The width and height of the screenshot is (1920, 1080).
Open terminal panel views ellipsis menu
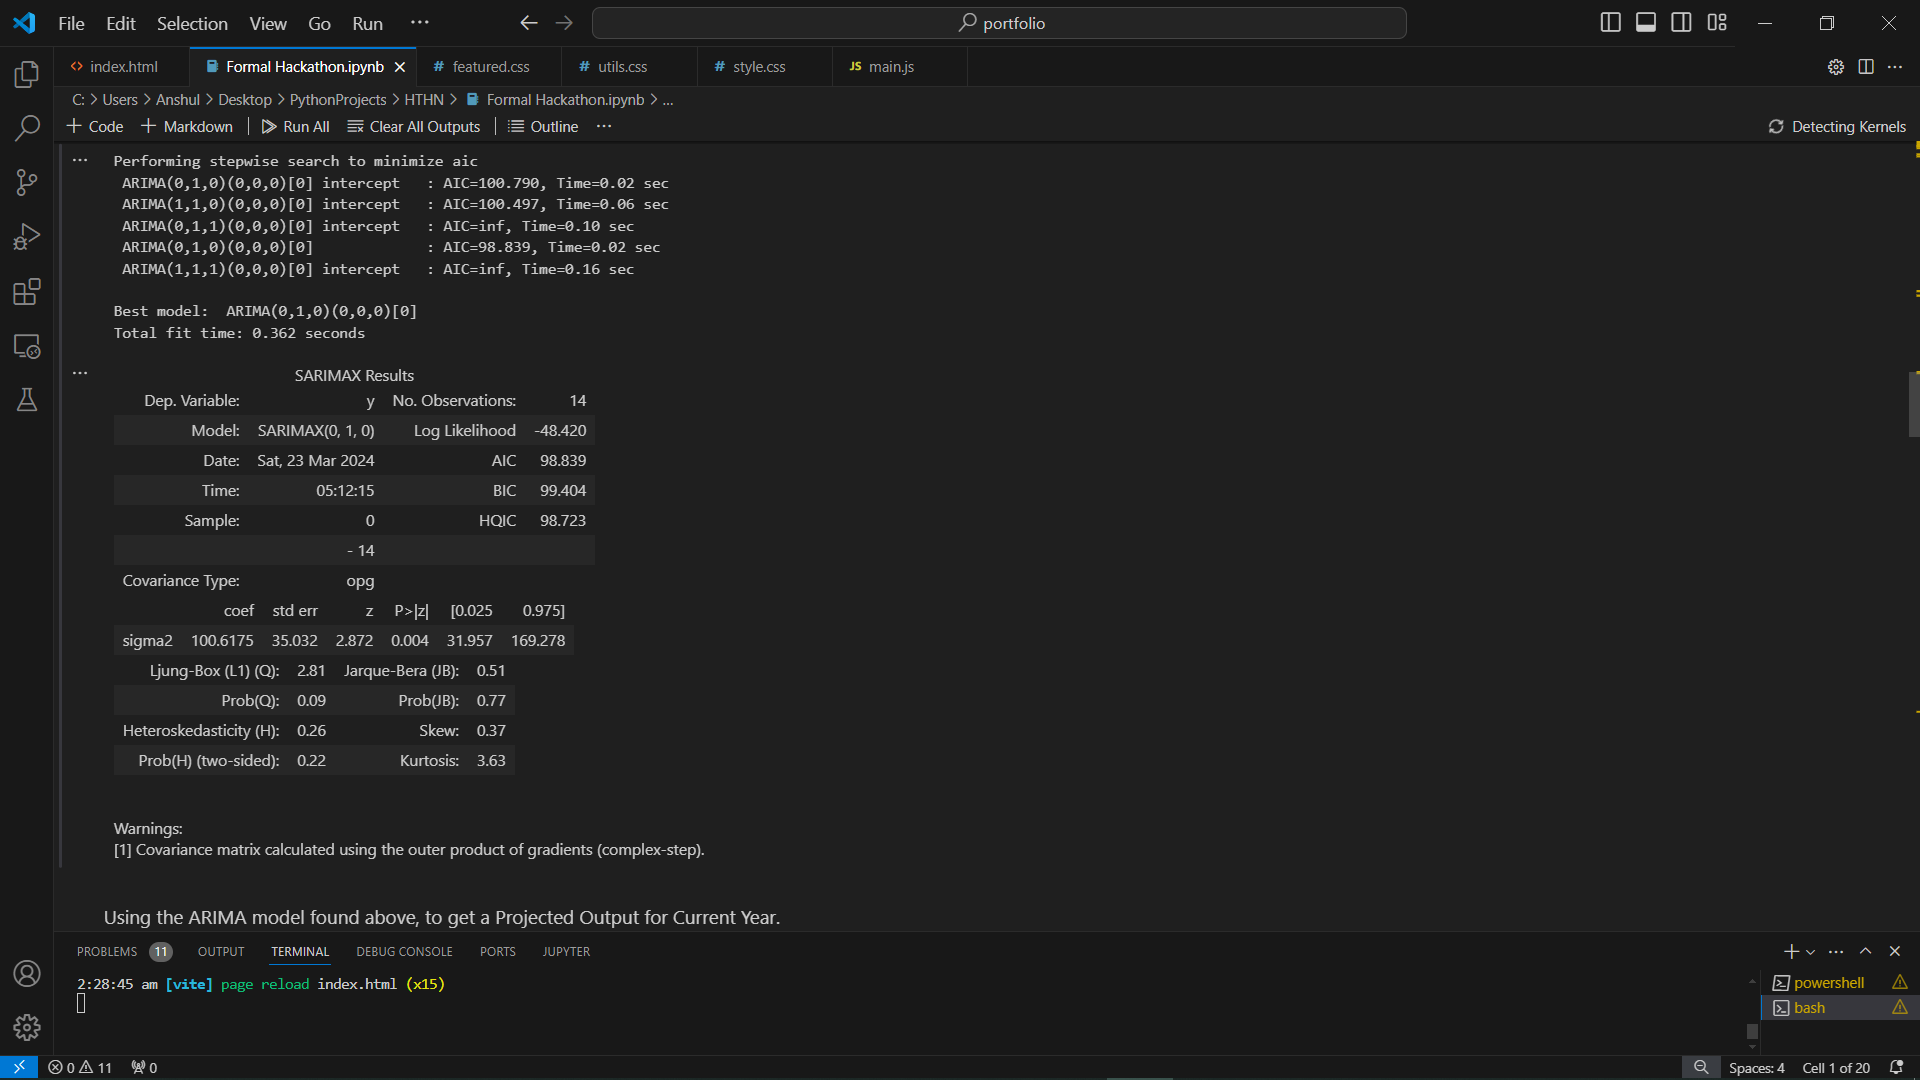tap(1836, 952)
